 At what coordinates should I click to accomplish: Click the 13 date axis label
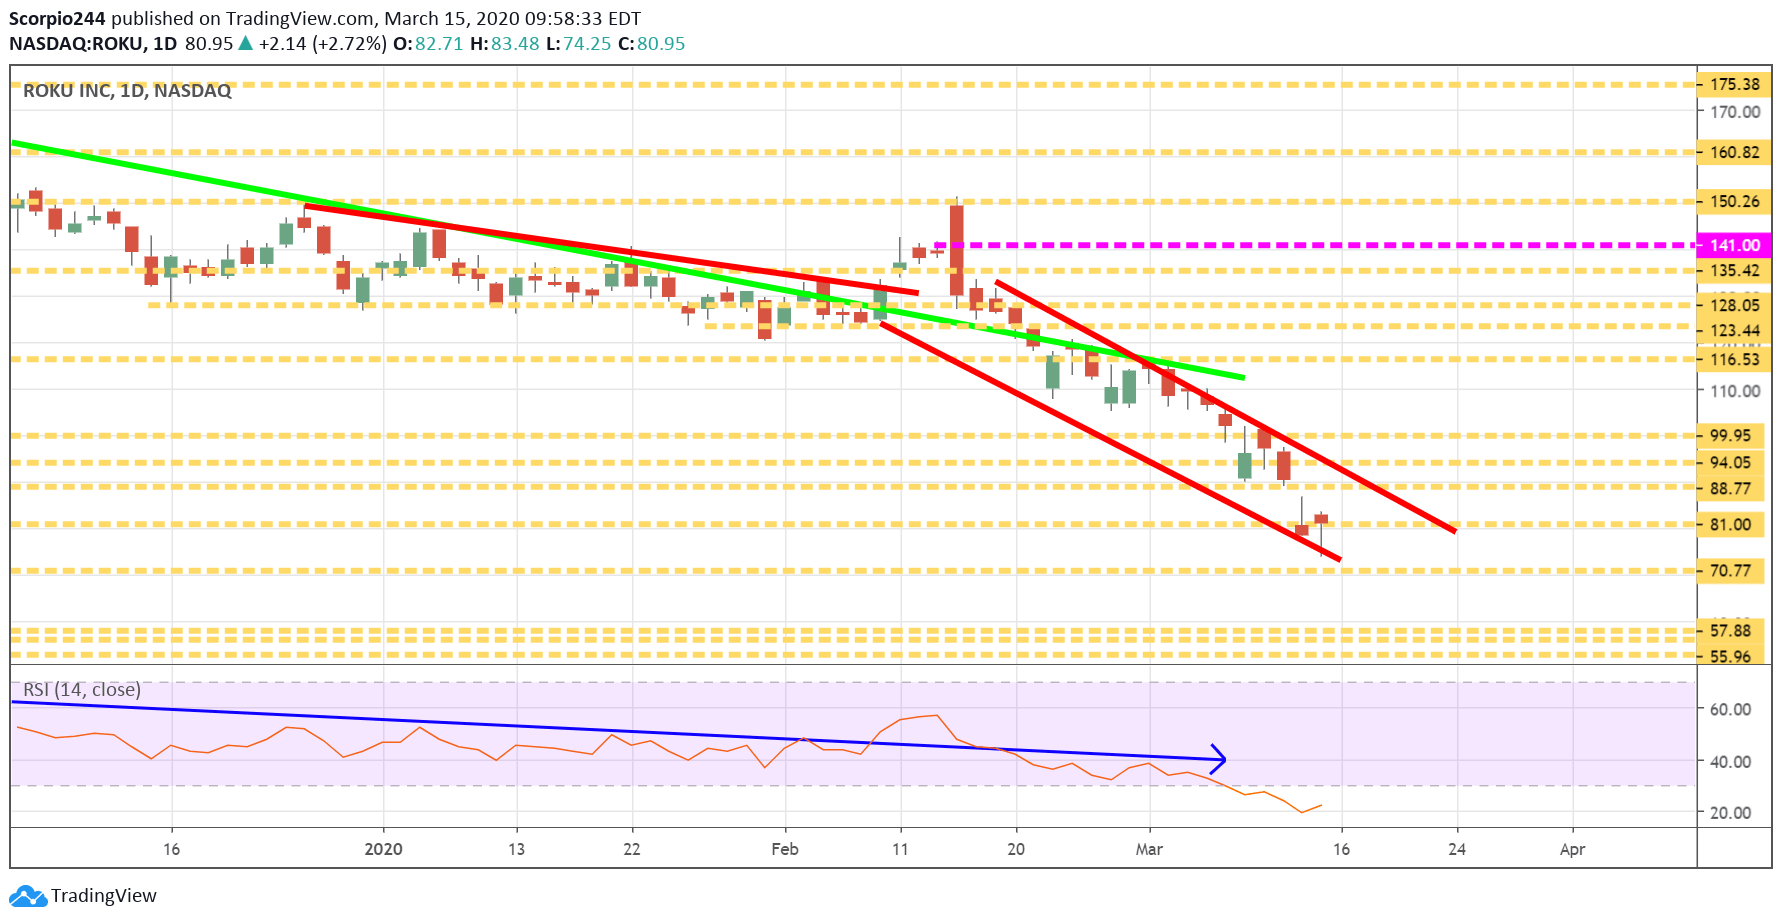pyautogui.click(x=516, y=849)
